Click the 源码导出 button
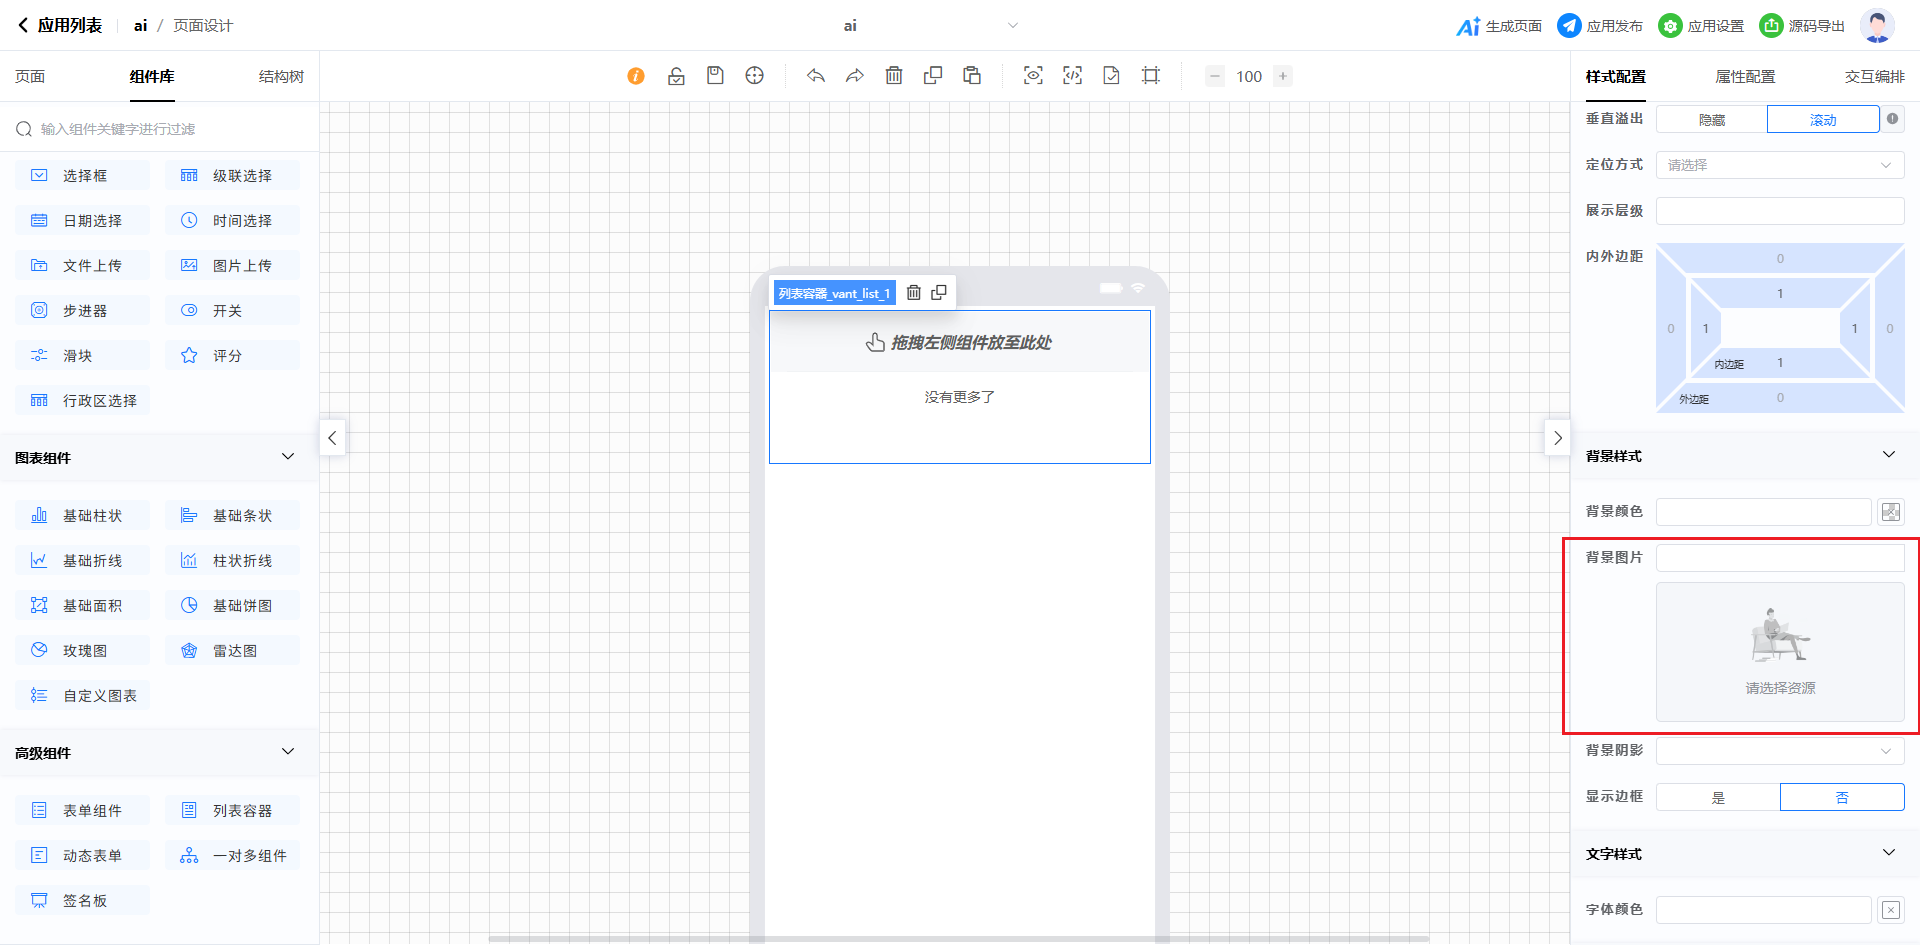Image resolution: width=1920 pixels, height=945 pixels. [x=1802, y=26]
